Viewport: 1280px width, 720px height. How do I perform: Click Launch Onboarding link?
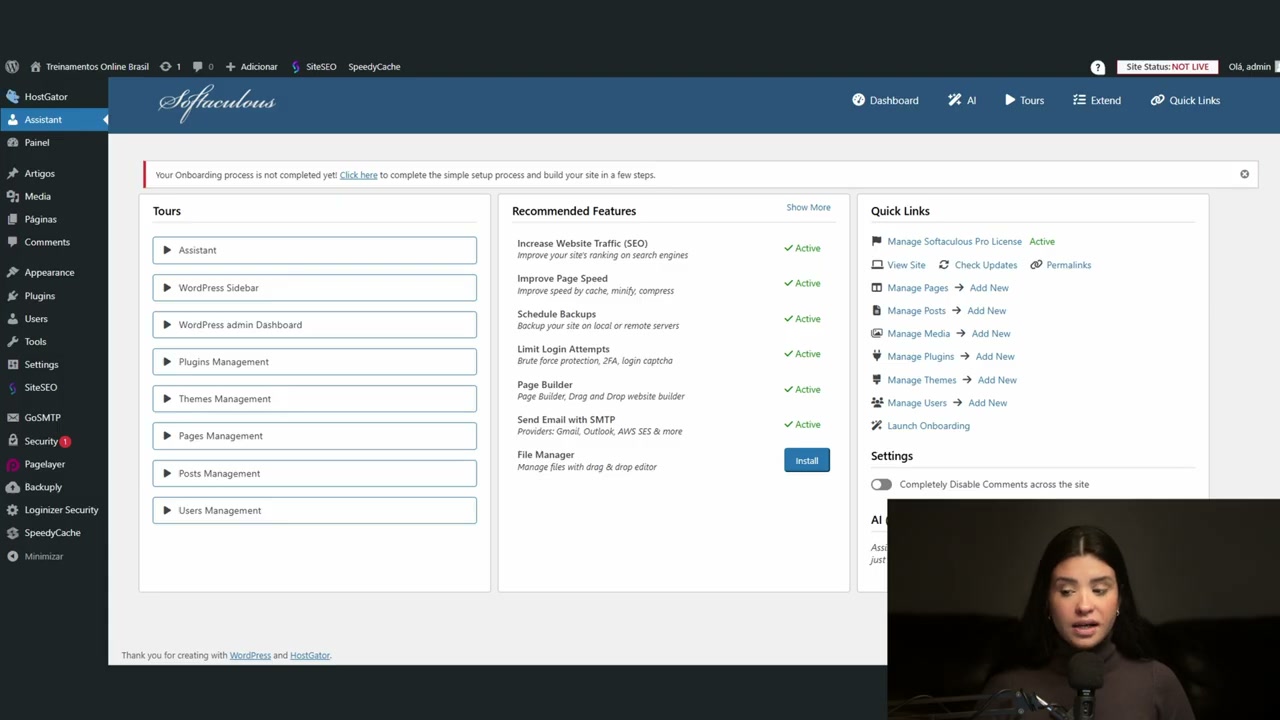click(928, 426)
